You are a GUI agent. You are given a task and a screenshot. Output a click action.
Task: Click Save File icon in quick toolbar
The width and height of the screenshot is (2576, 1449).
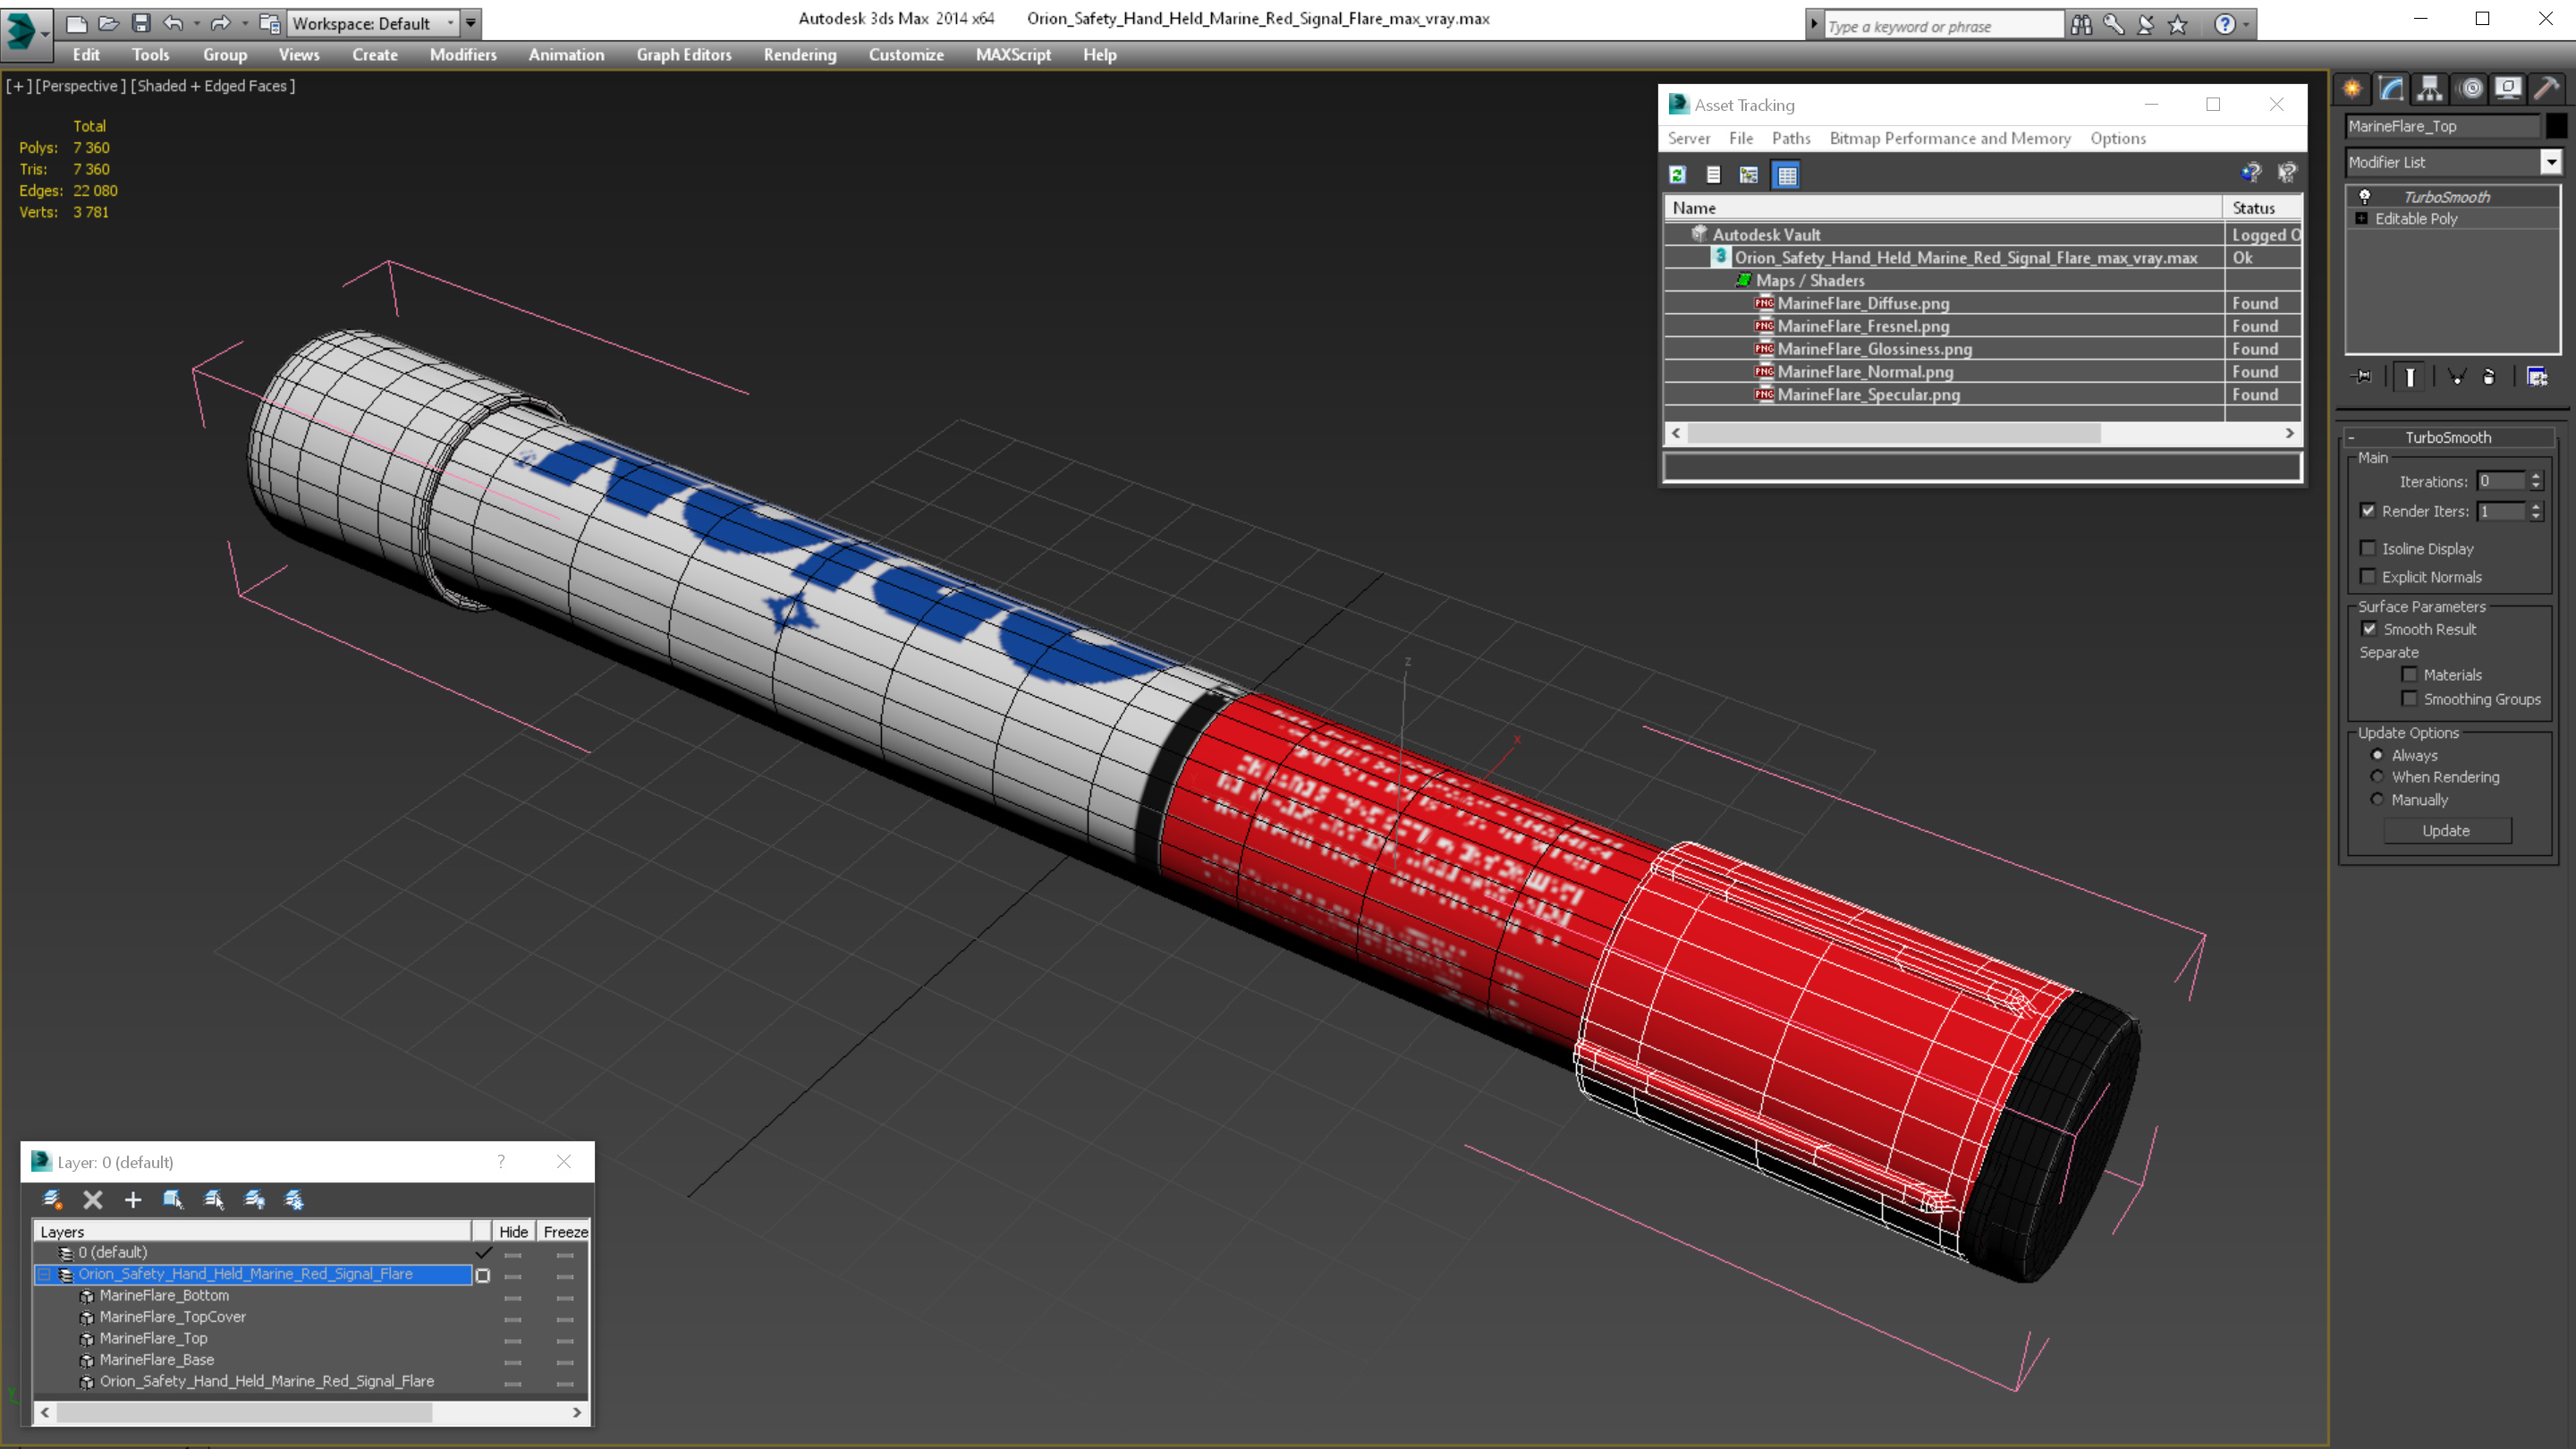(141, 23)
